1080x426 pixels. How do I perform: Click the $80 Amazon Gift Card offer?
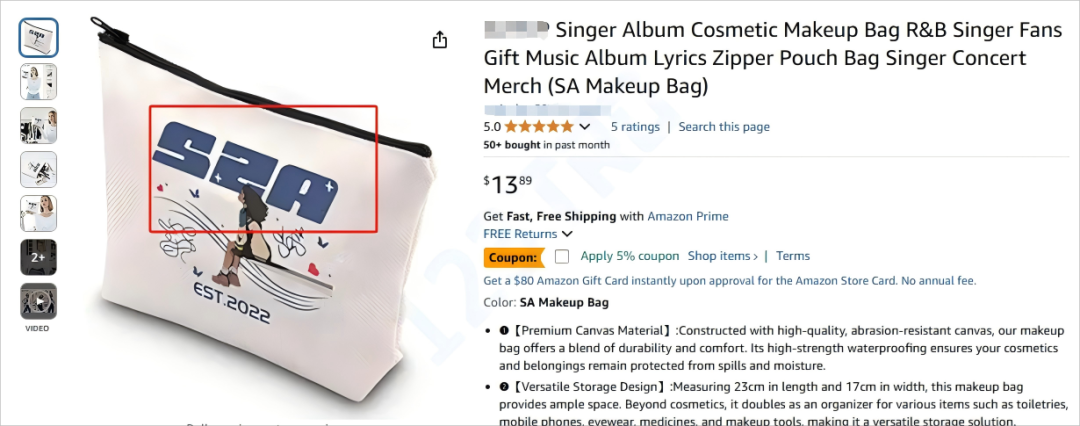[x=729, y=281]
